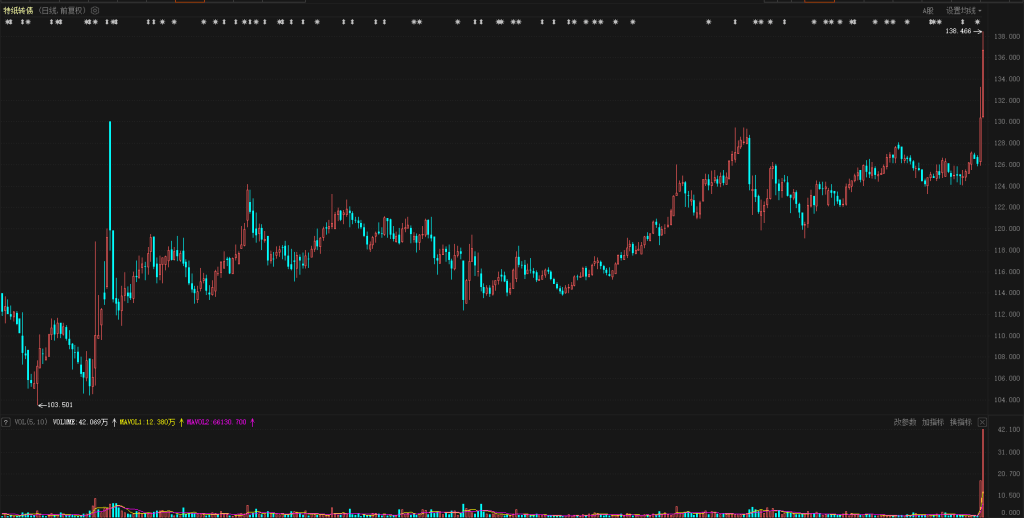Click 换指标 to switch indicator
Screen dimensions: 1024x518
[x=960, y=422]
